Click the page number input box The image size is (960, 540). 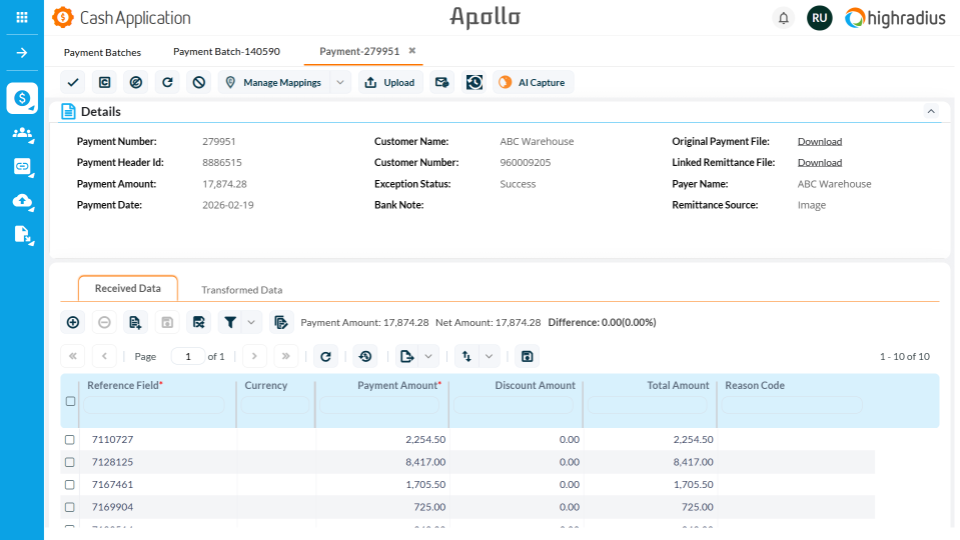(187, 356)
